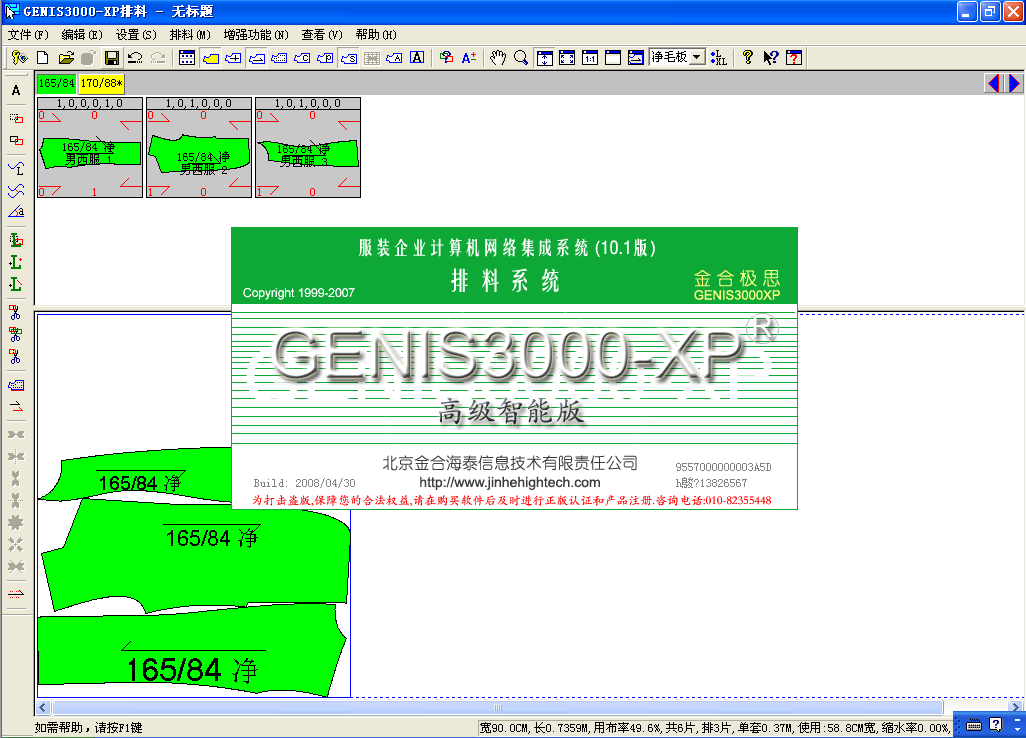Click the keyboard icon in system tray
This screenshot has height=738, width=1026.
(974, 725)
